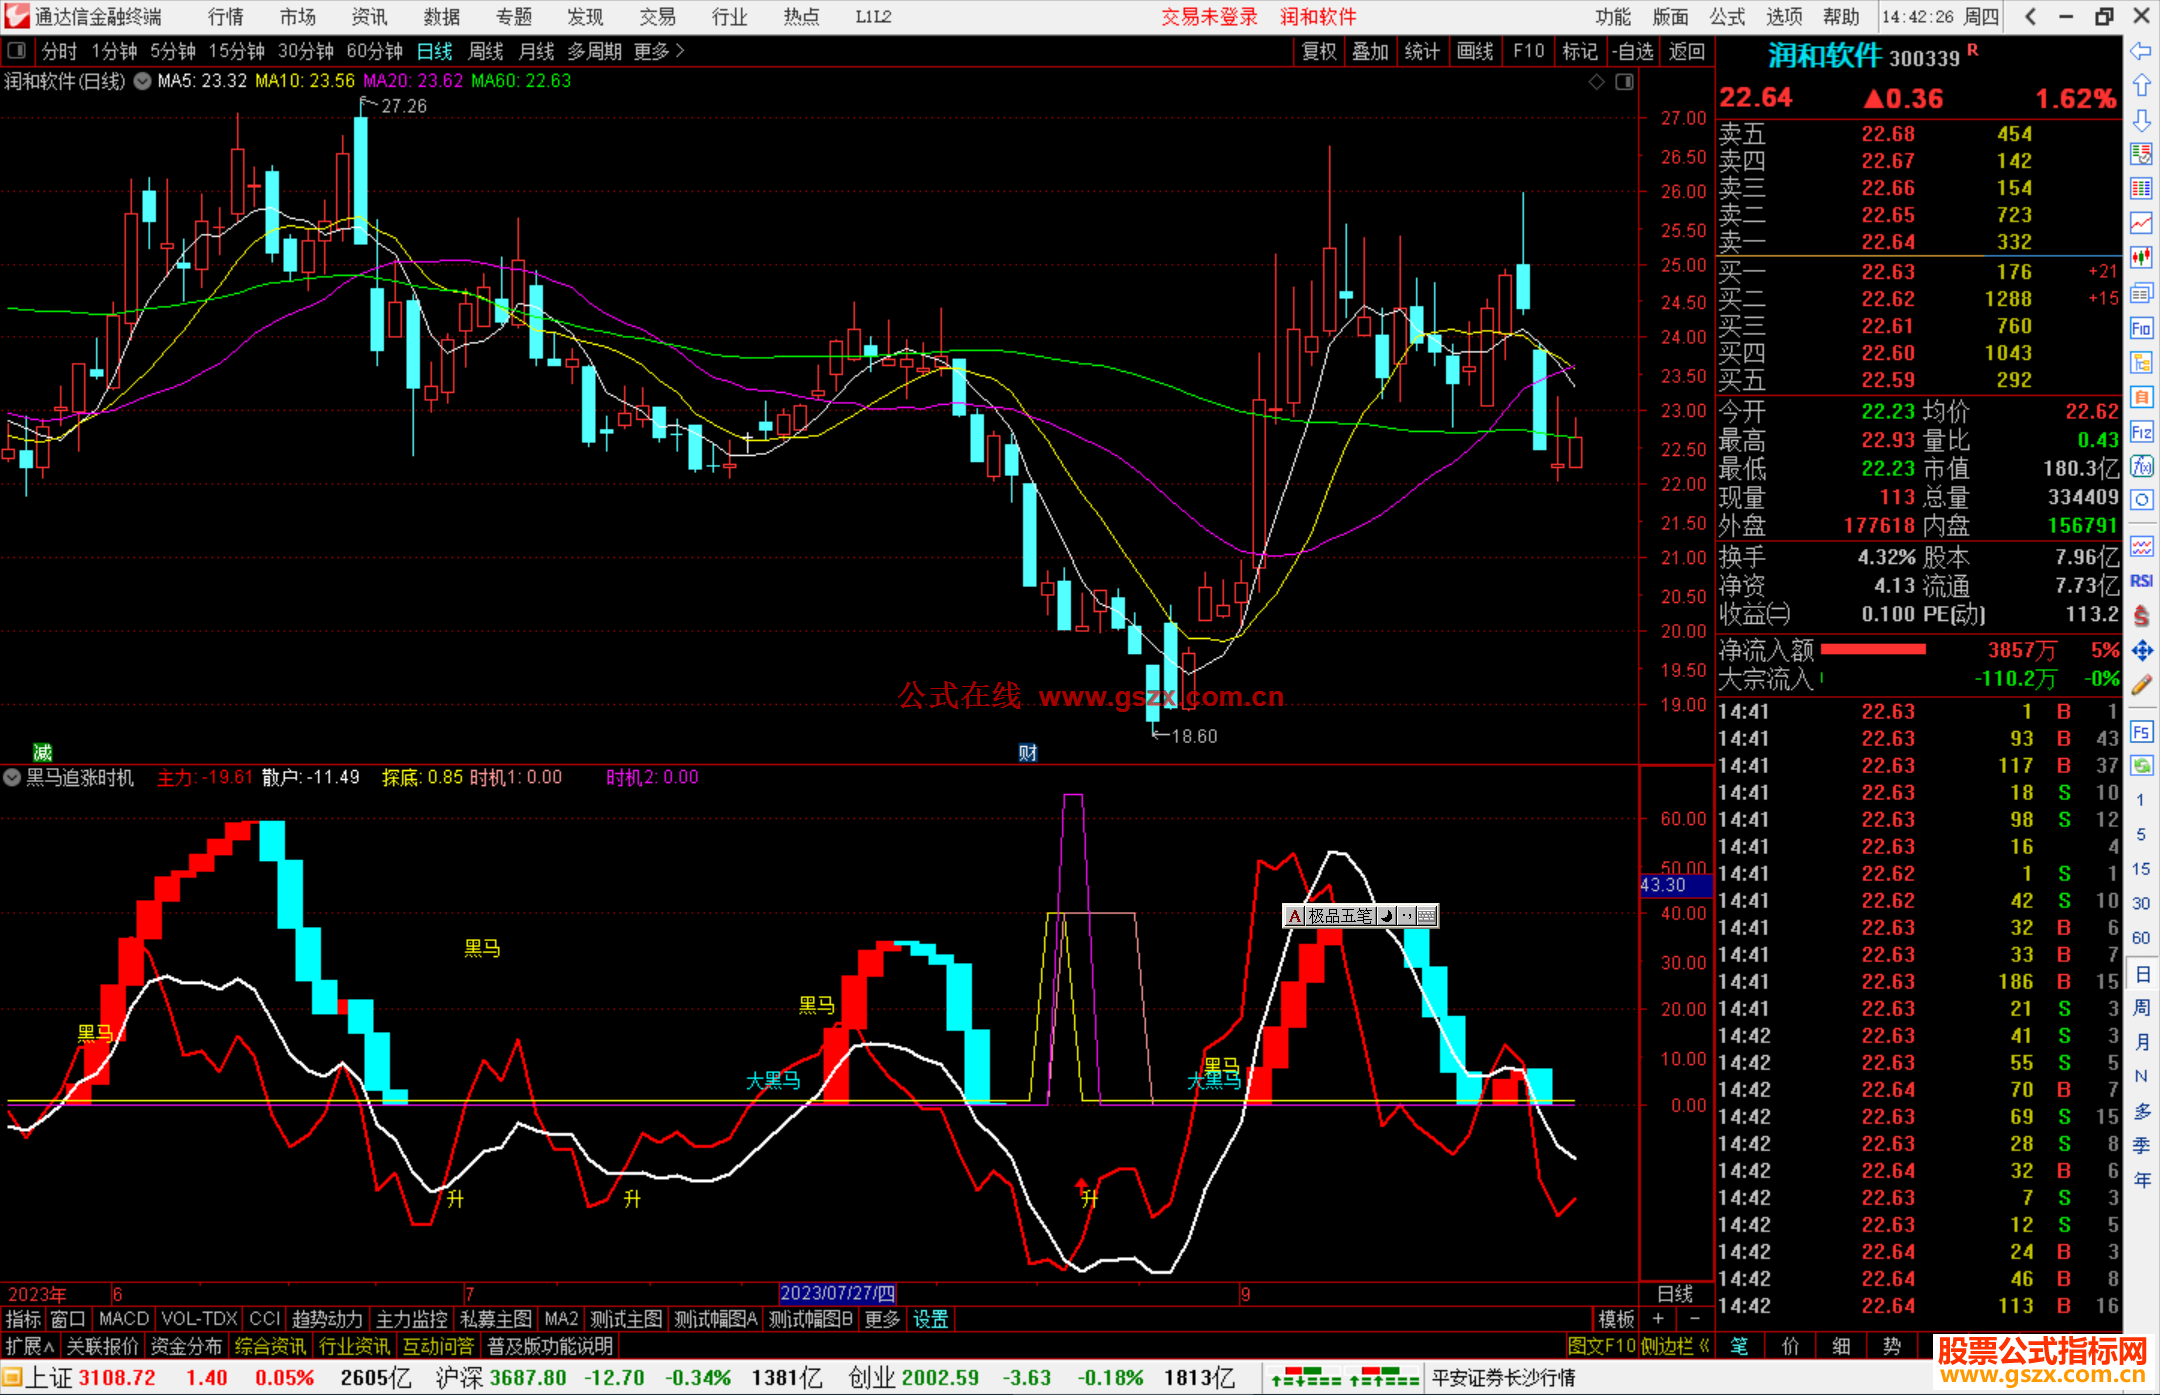Viewport: 2160px width, 1395px height.
Task: Click the 复权 button
Action: pyautogui.click(x=1318, y=51)
